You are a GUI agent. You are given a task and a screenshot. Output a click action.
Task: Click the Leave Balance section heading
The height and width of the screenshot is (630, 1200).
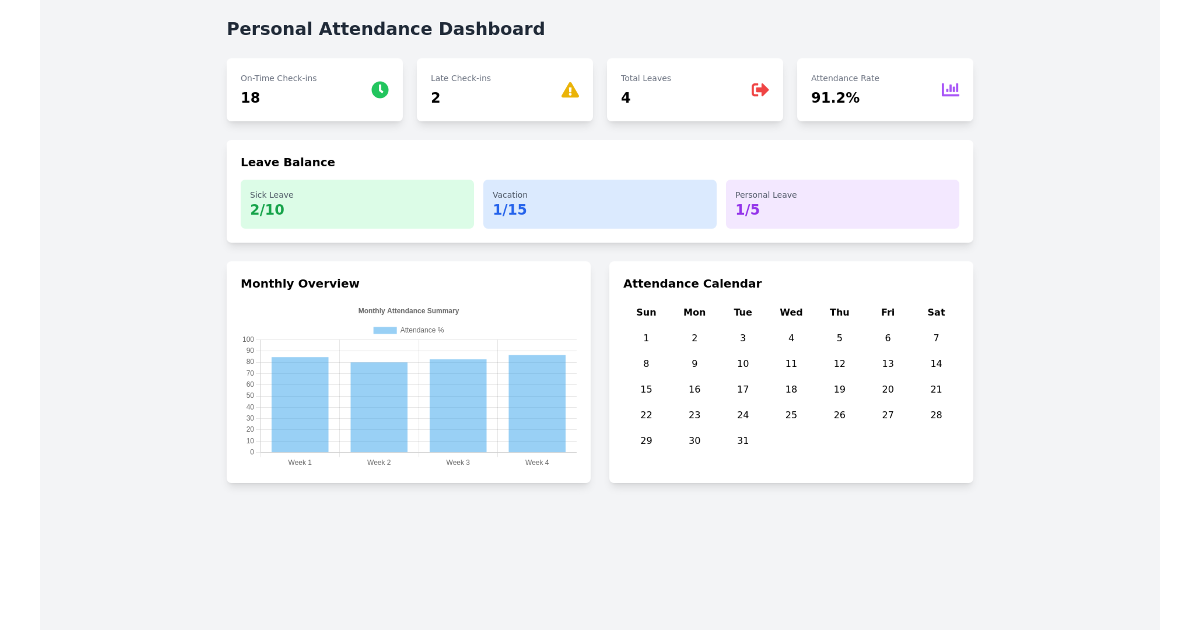288,162
